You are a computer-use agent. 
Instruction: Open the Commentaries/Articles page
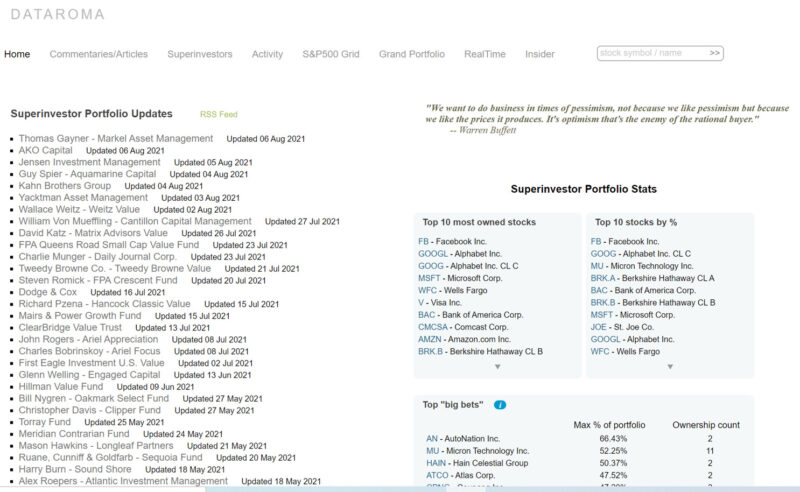(x=98, y=54)
